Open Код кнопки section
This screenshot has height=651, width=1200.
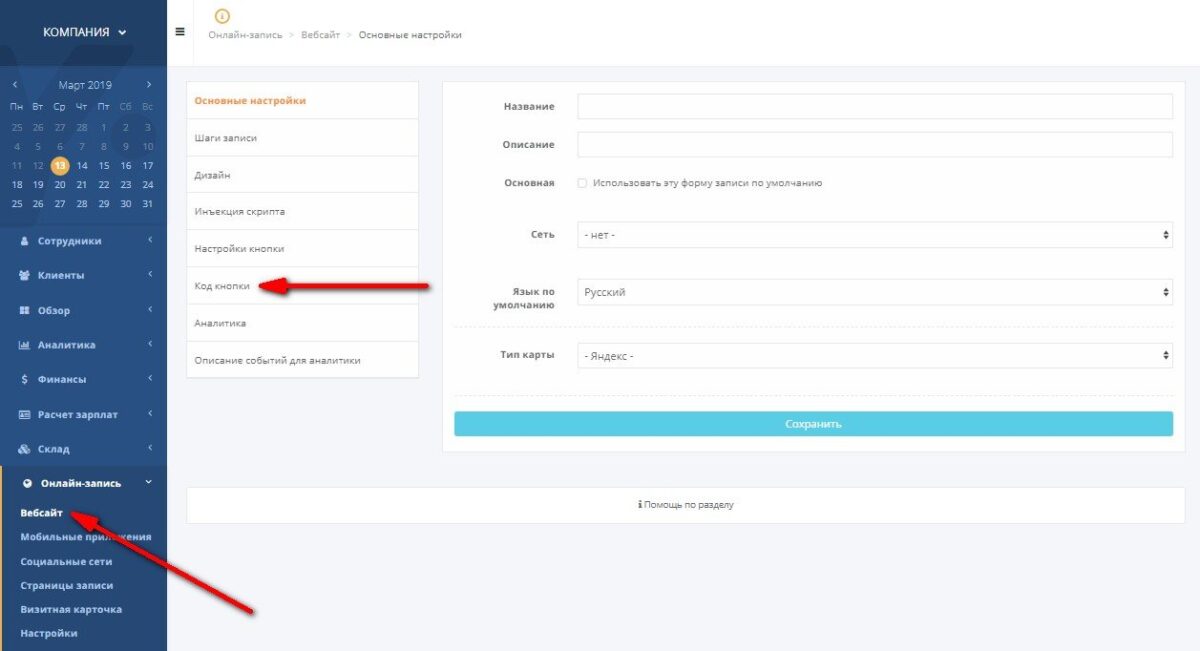coord(302,286)
